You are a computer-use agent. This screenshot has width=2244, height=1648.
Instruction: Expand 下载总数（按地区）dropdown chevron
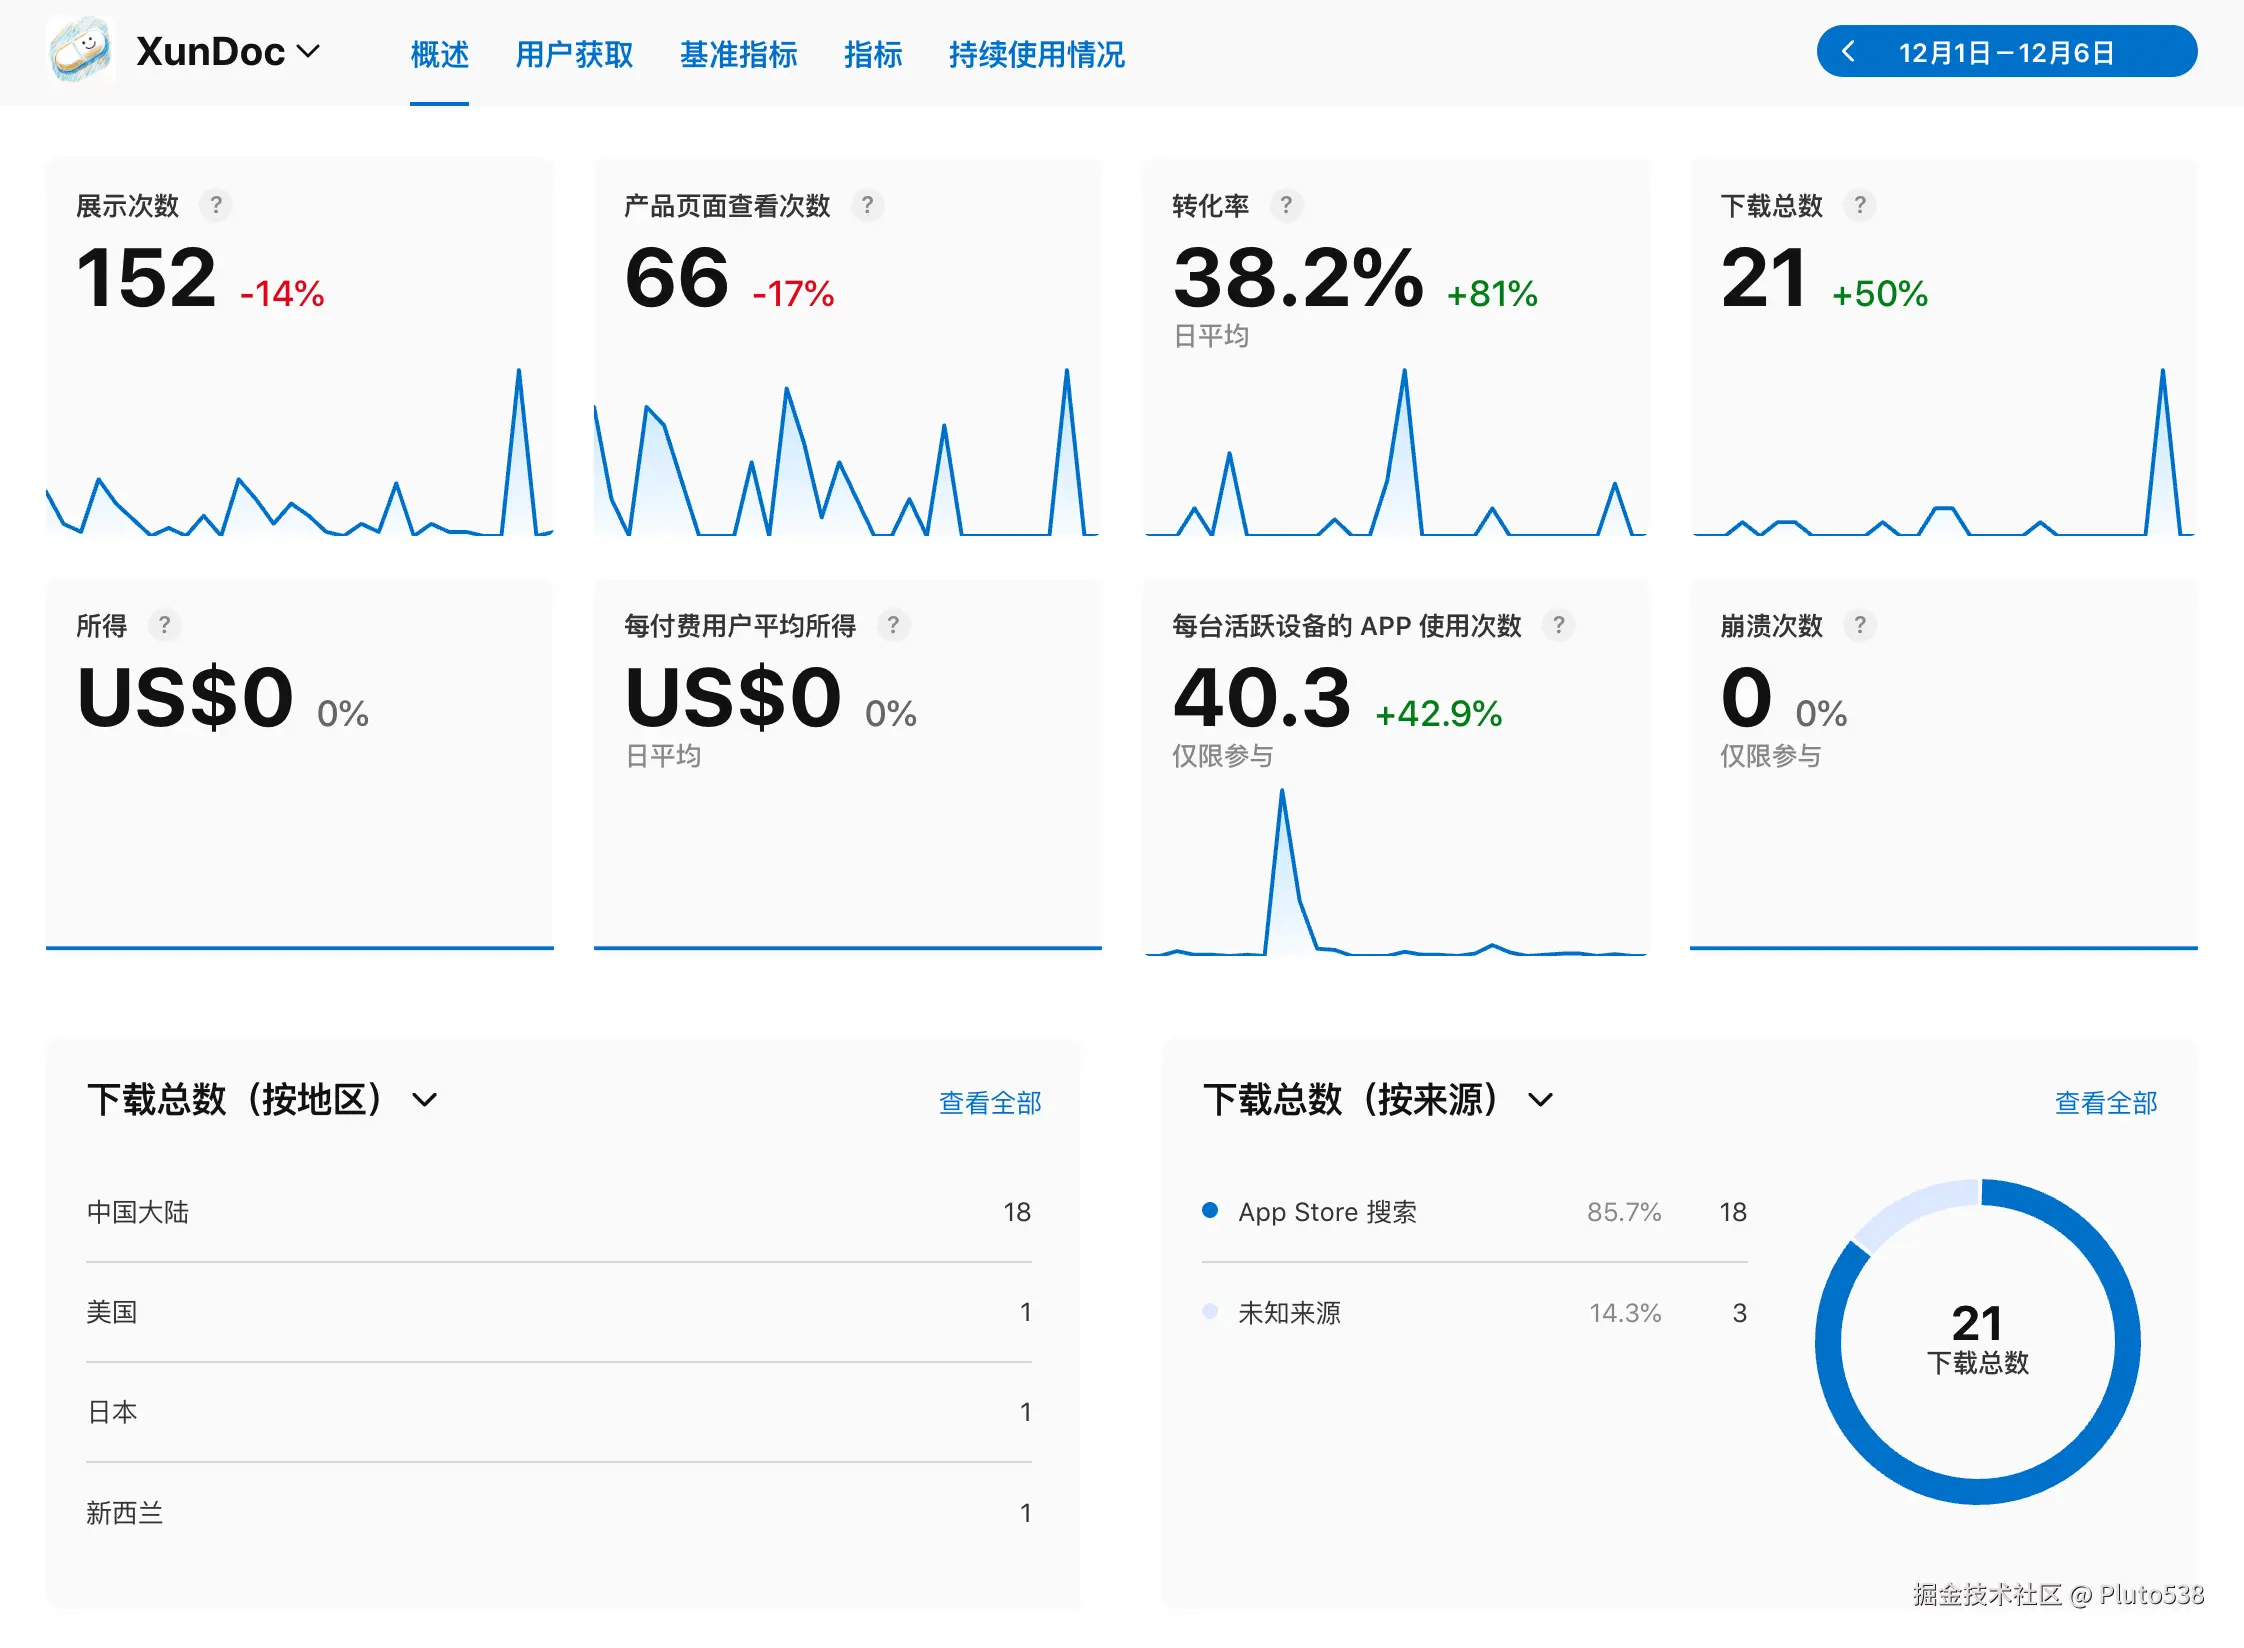coord(425,1100)
